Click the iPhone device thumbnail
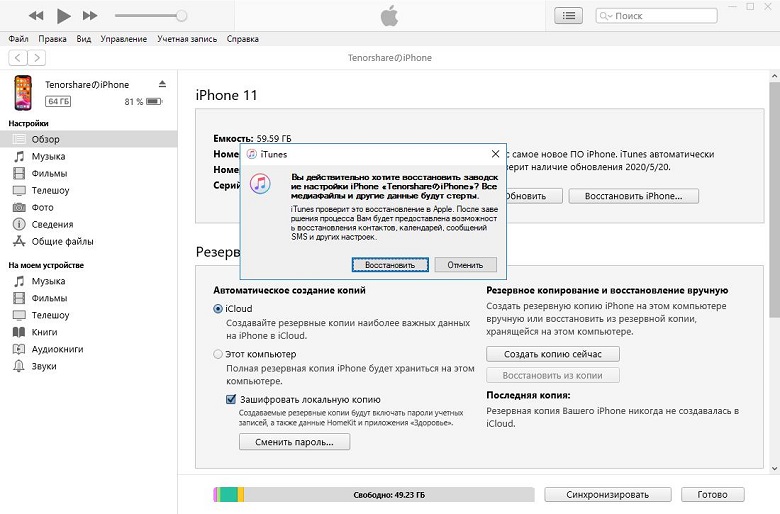 (x=23, y=93)
